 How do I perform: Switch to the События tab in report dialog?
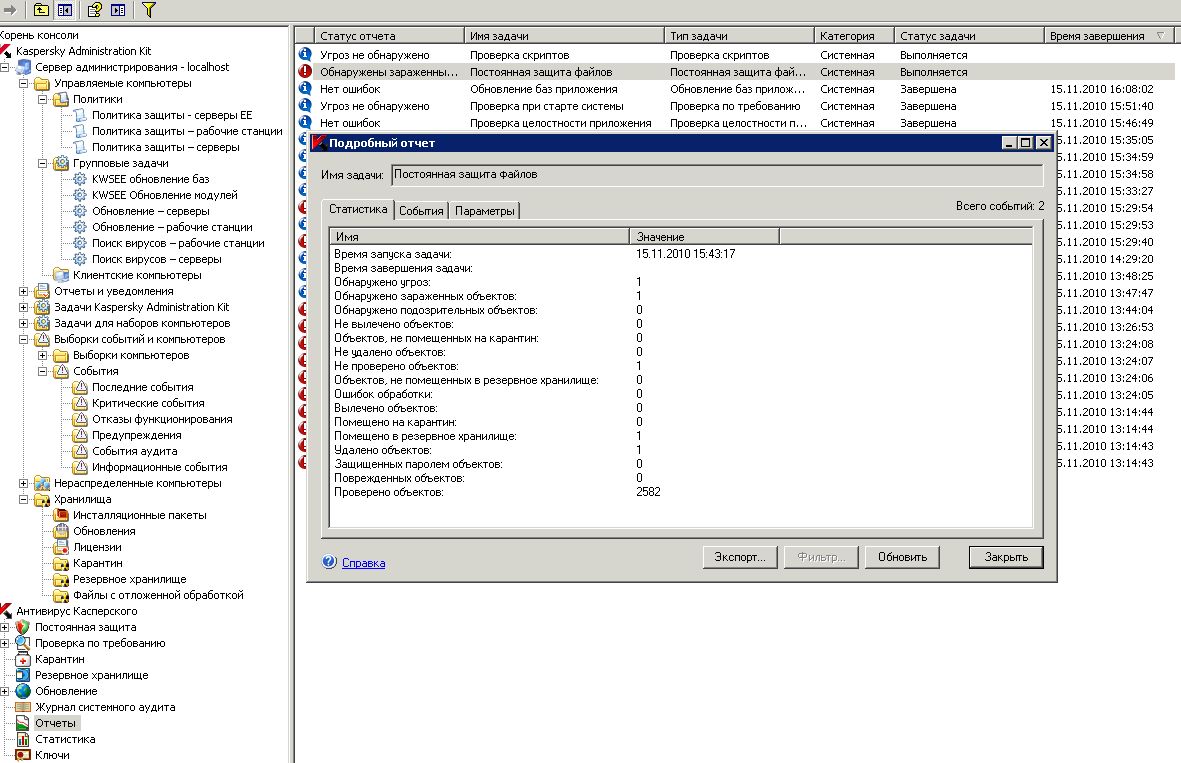pos(421,211)
